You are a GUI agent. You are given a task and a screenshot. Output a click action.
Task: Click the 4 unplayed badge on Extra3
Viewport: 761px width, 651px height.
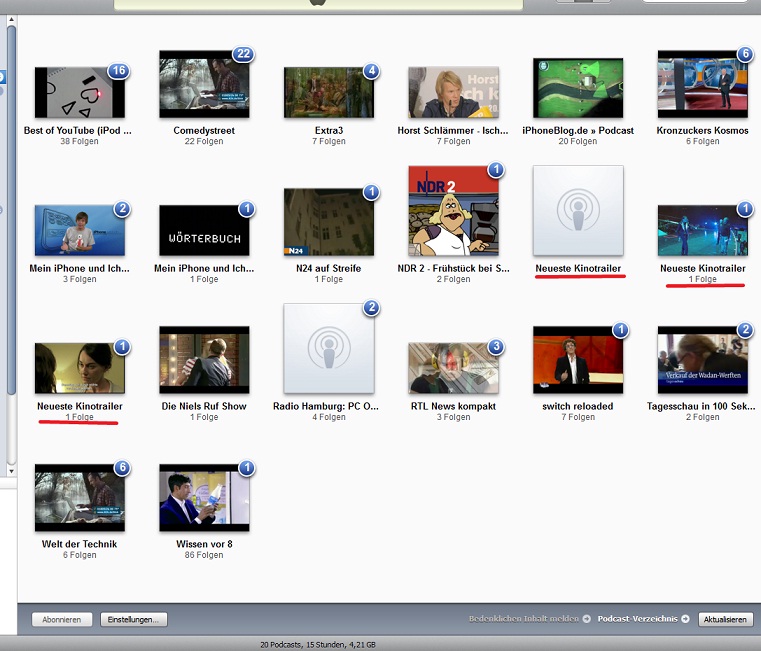point(371,71)
